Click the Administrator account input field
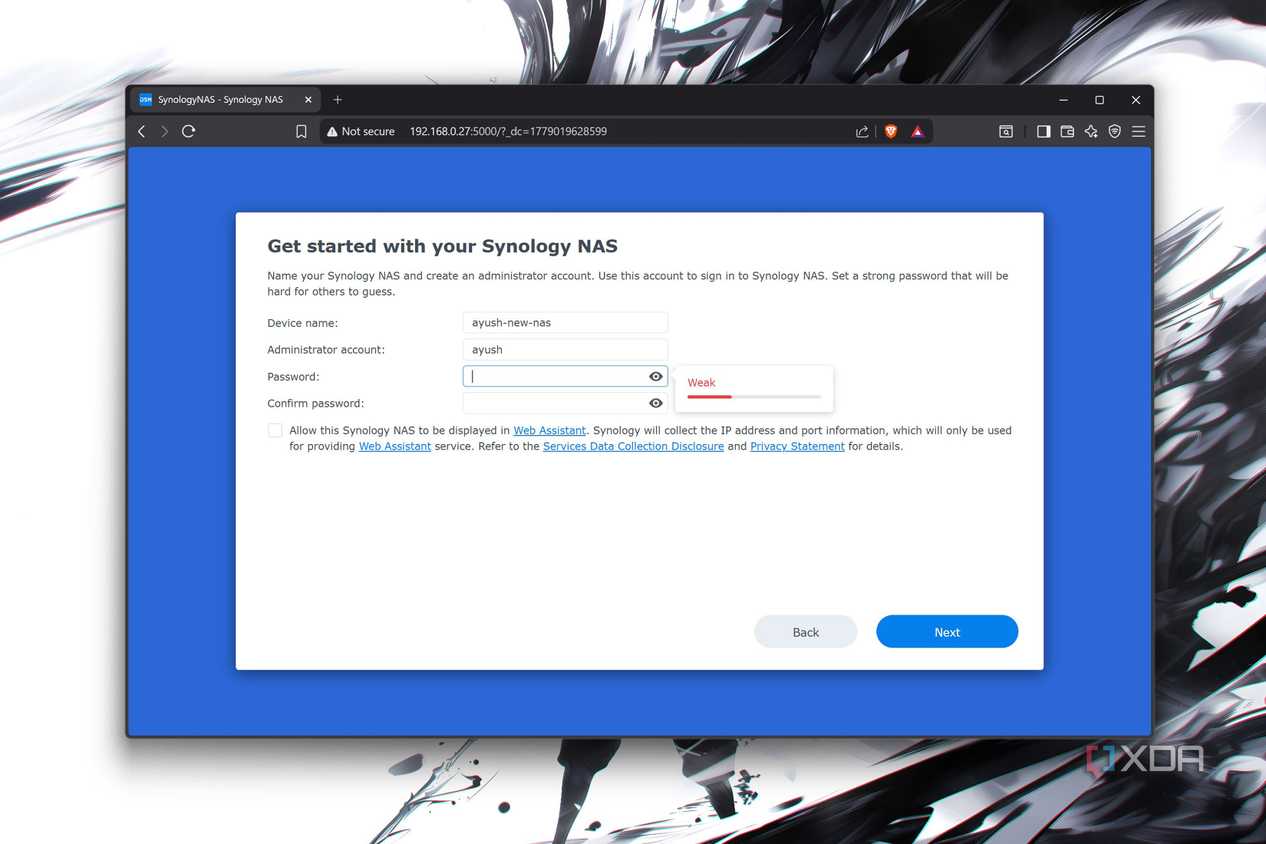Viewport: 1266px width, 844px height. 565,350
